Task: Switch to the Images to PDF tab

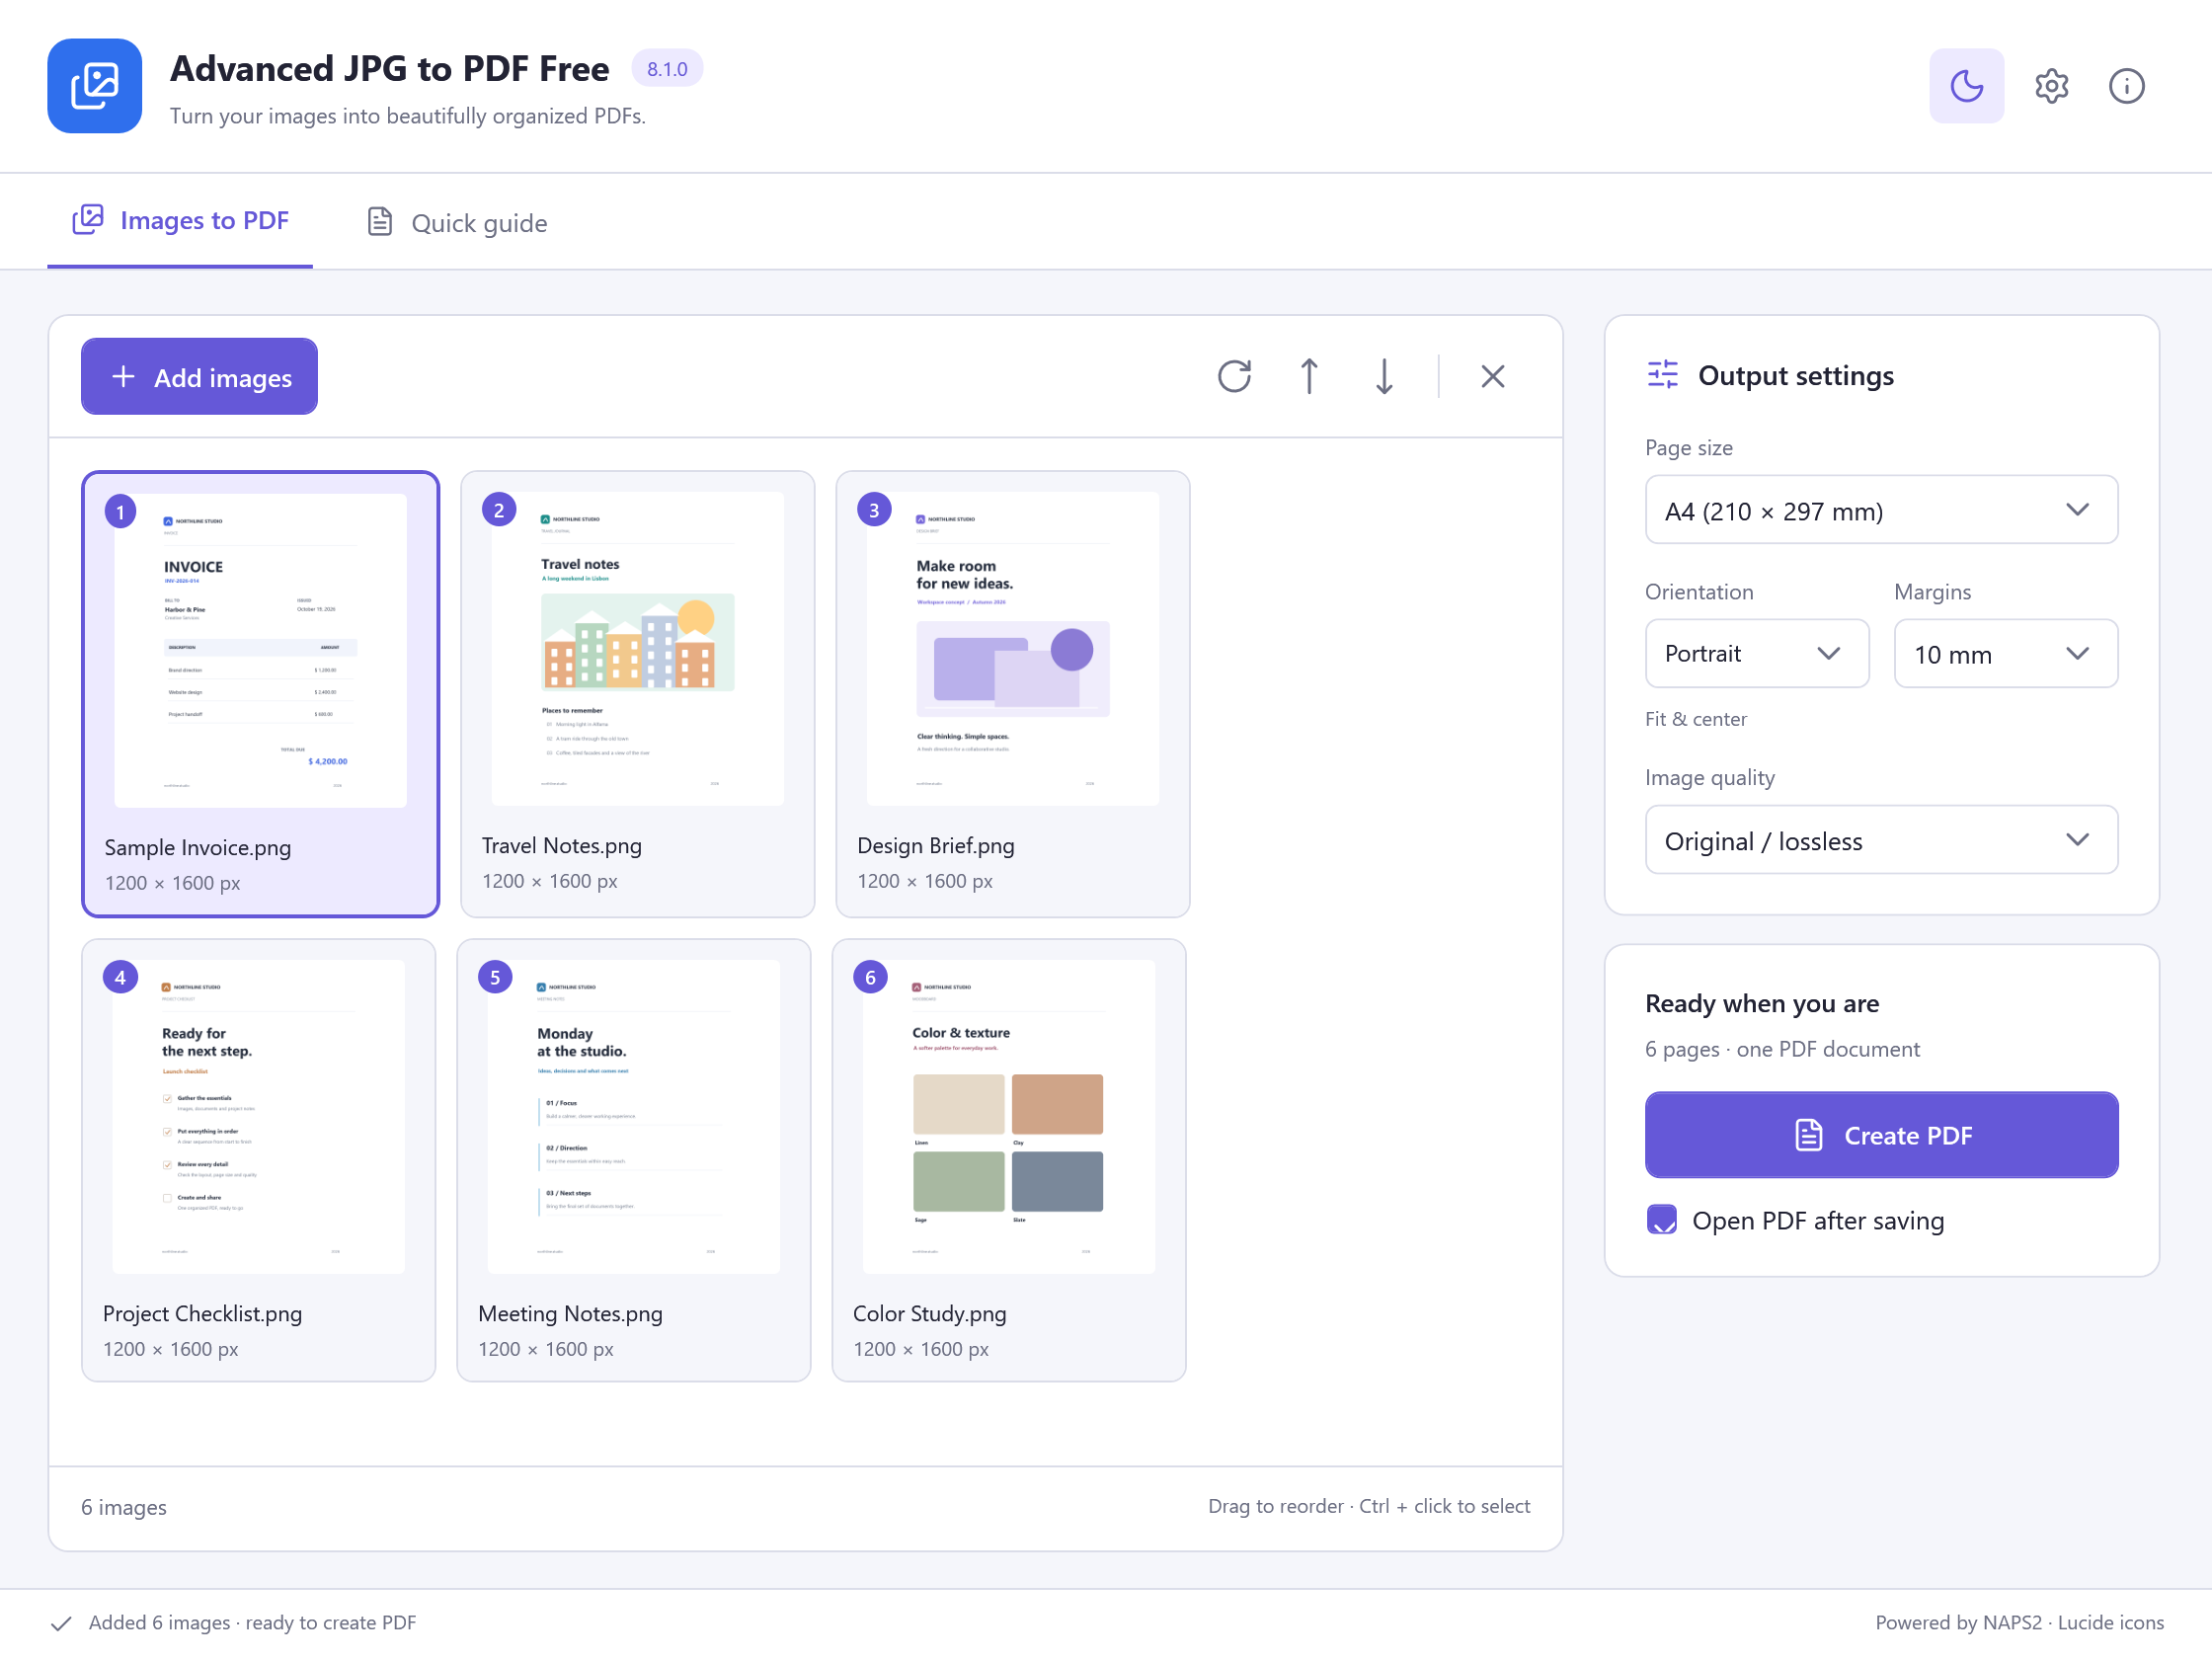Action: tap(180, 221)
